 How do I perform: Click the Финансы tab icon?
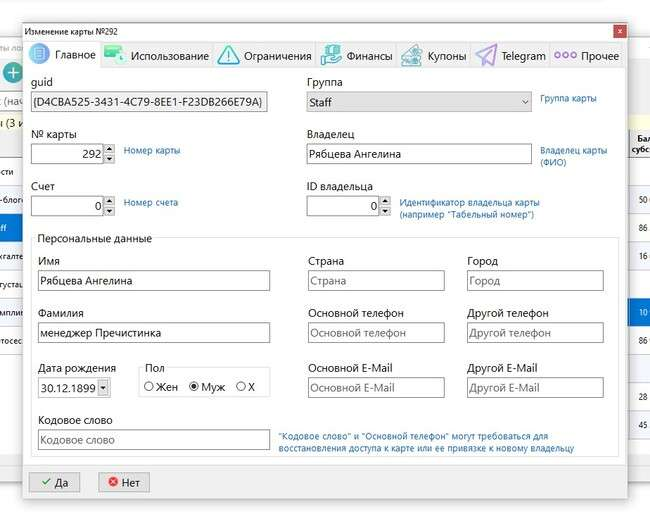coord(331,56)
